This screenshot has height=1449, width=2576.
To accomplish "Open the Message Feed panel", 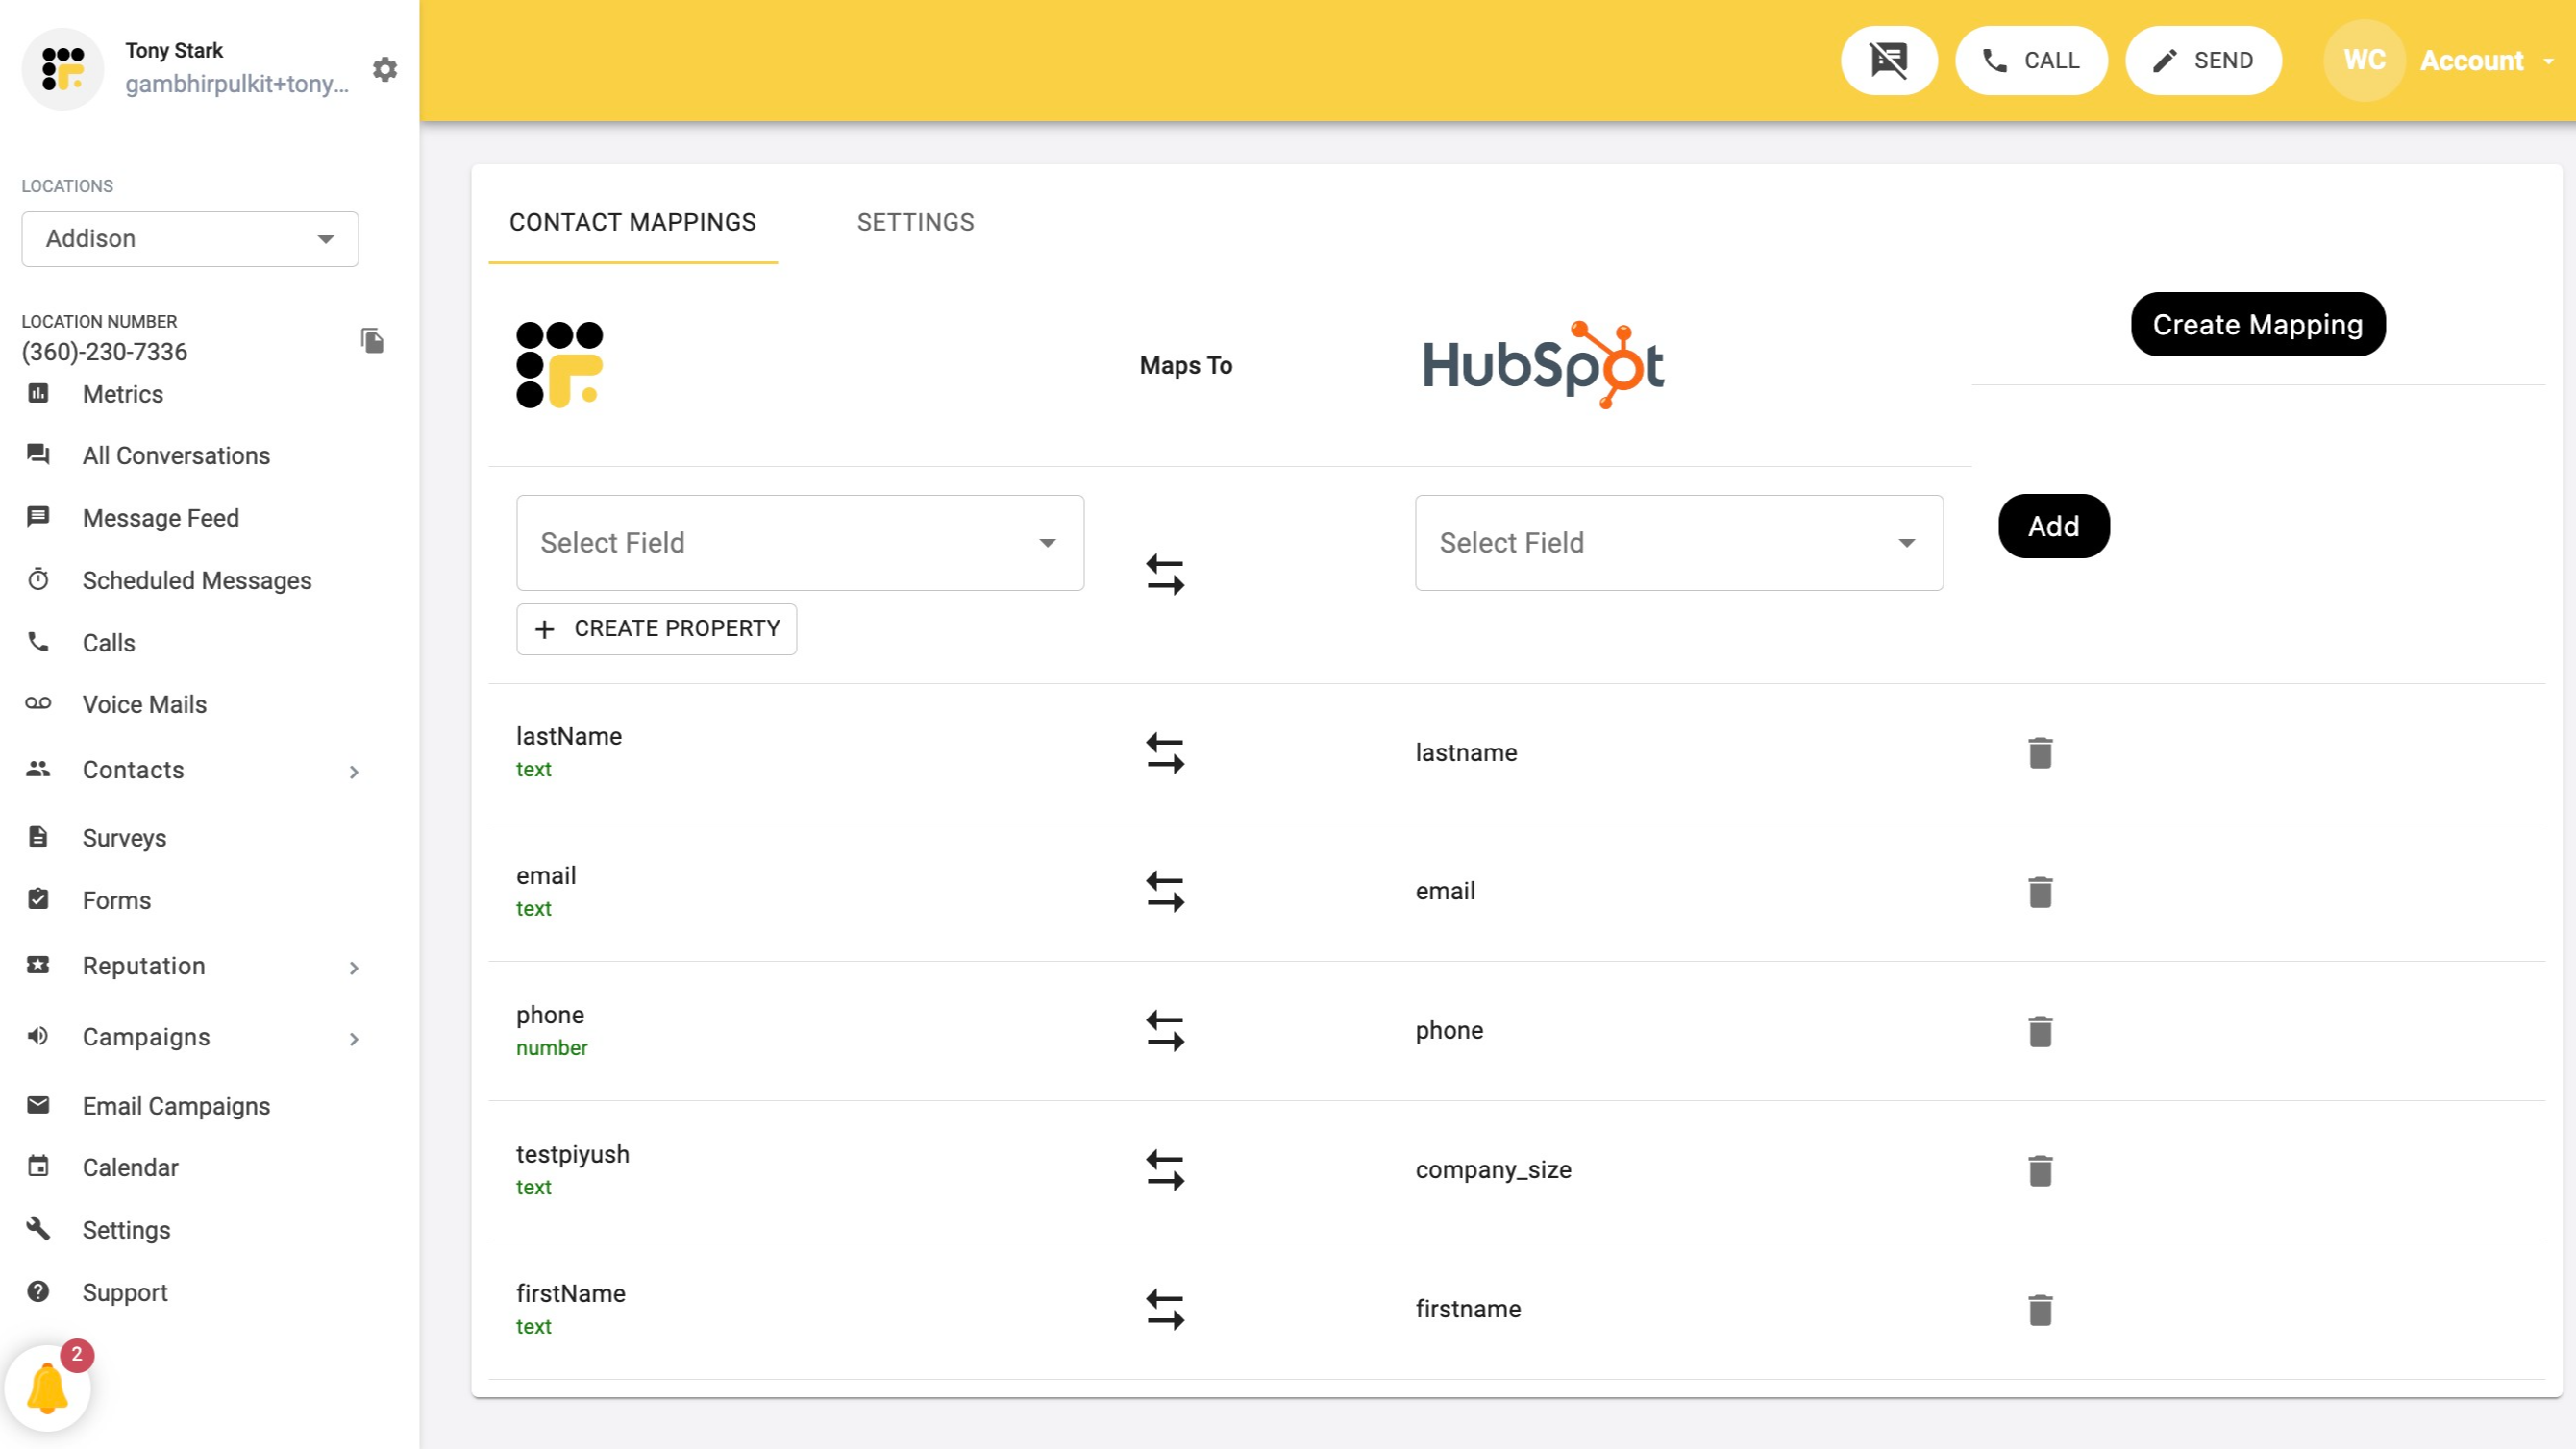I will 160,517.
